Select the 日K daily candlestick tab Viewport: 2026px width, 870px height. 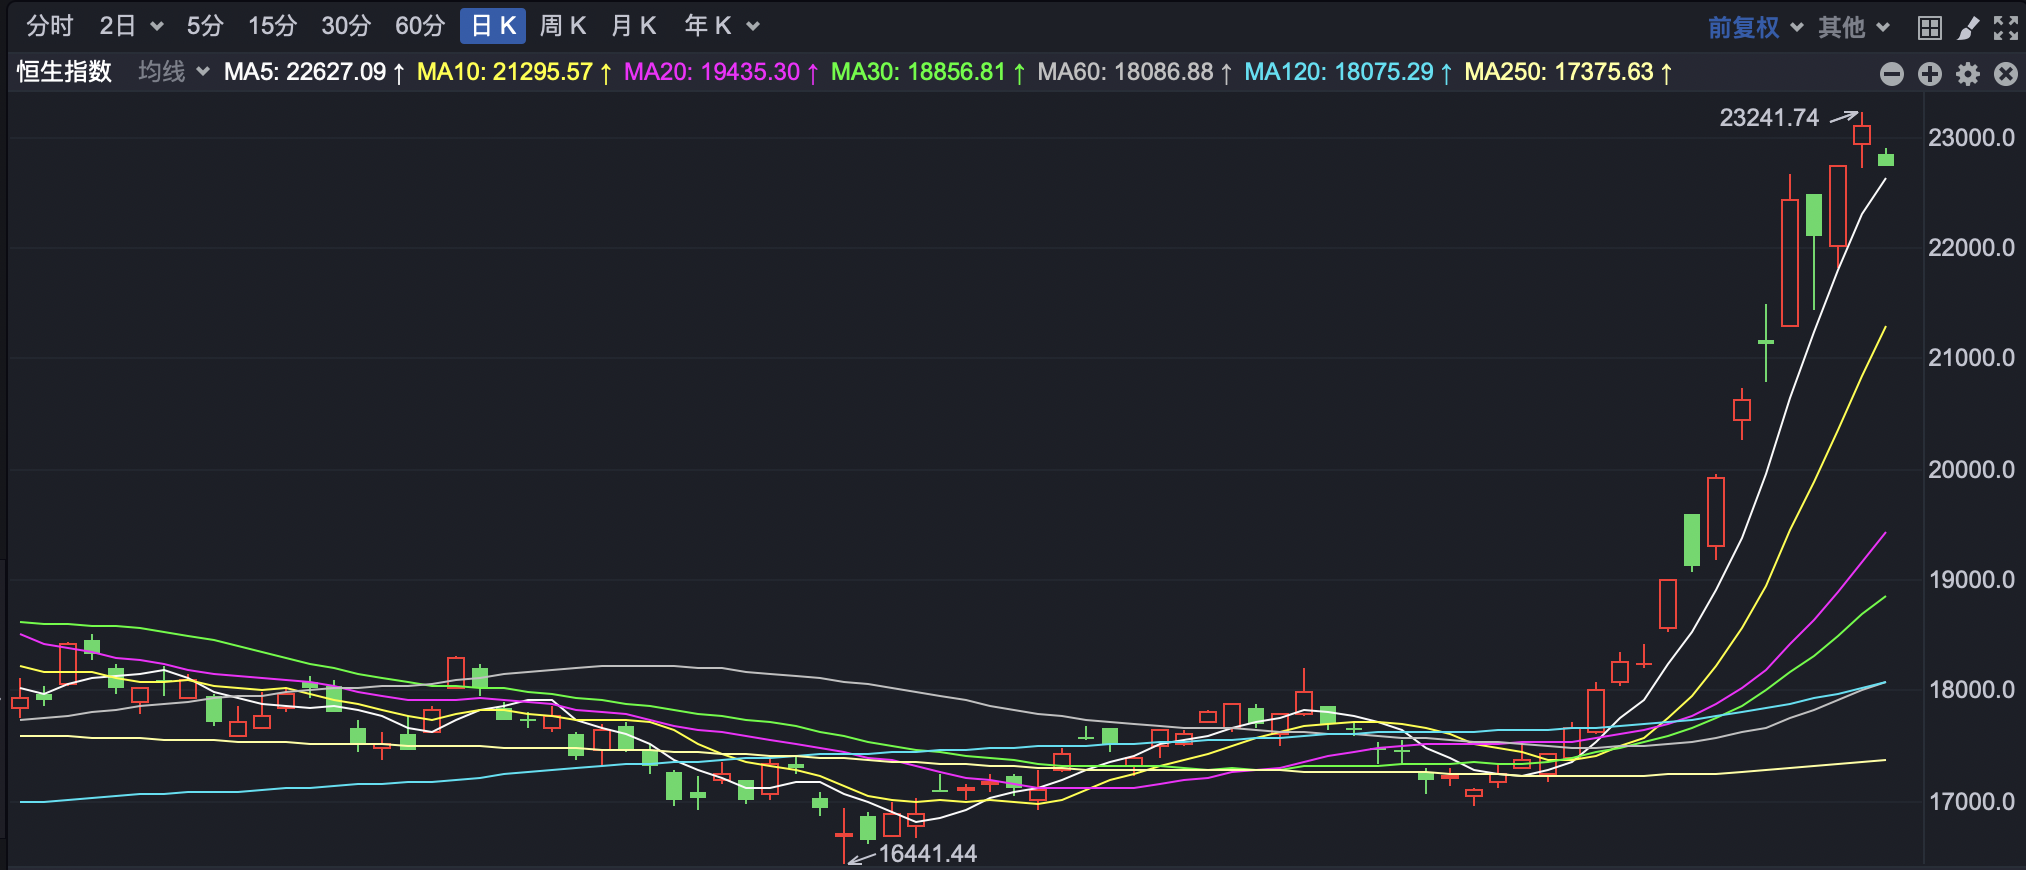click(x=493, y=26)
